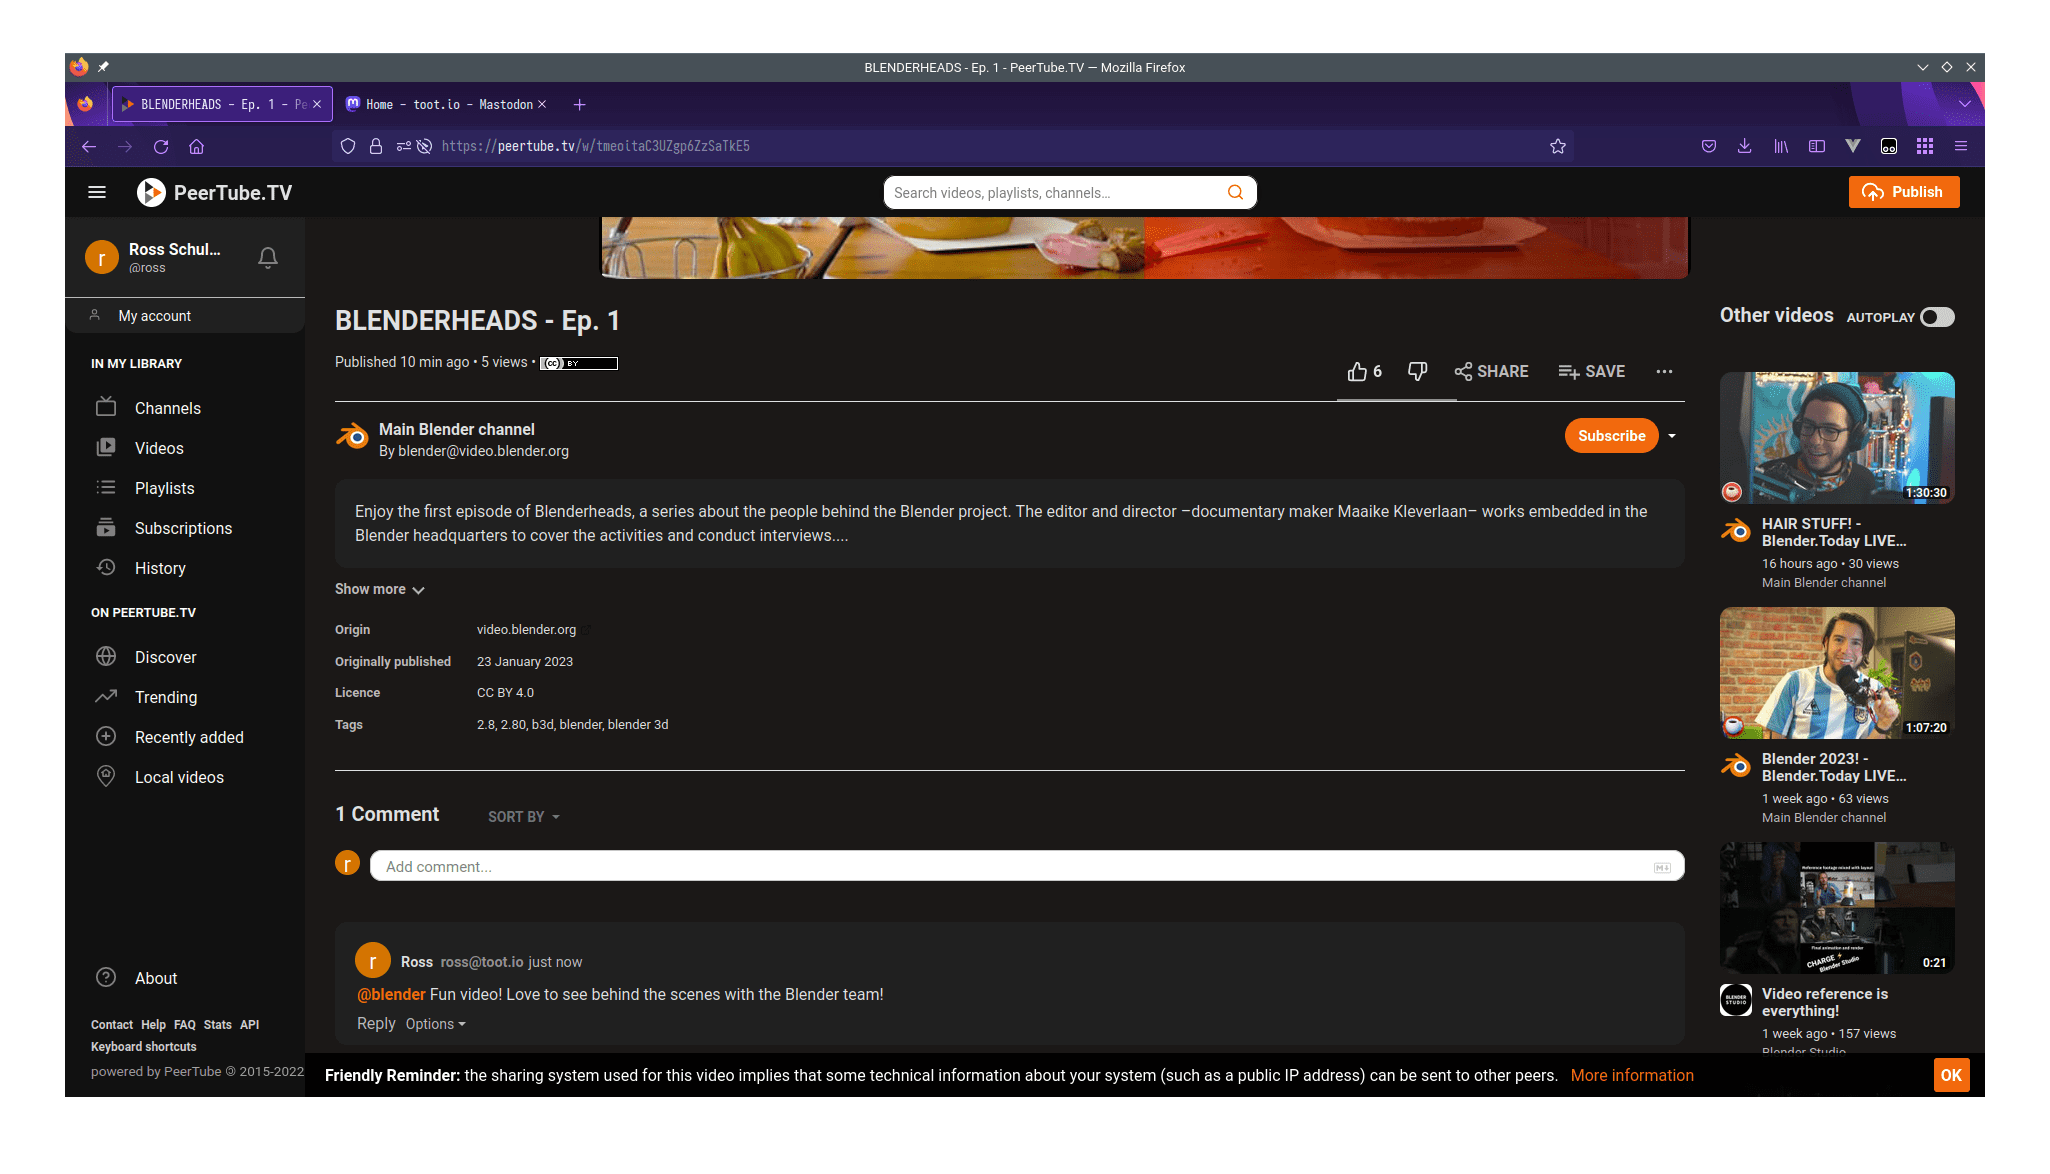Open Local videos
The height and width of the screenshot is (1174, 2050).
pyautogui.click(x=180, y=777)
